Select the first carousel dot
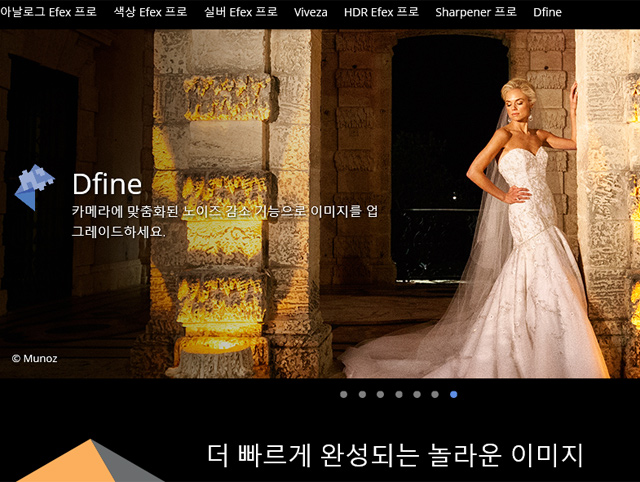Image resolution: width=640 pixels, height=482 pixels. click(344, 394)
